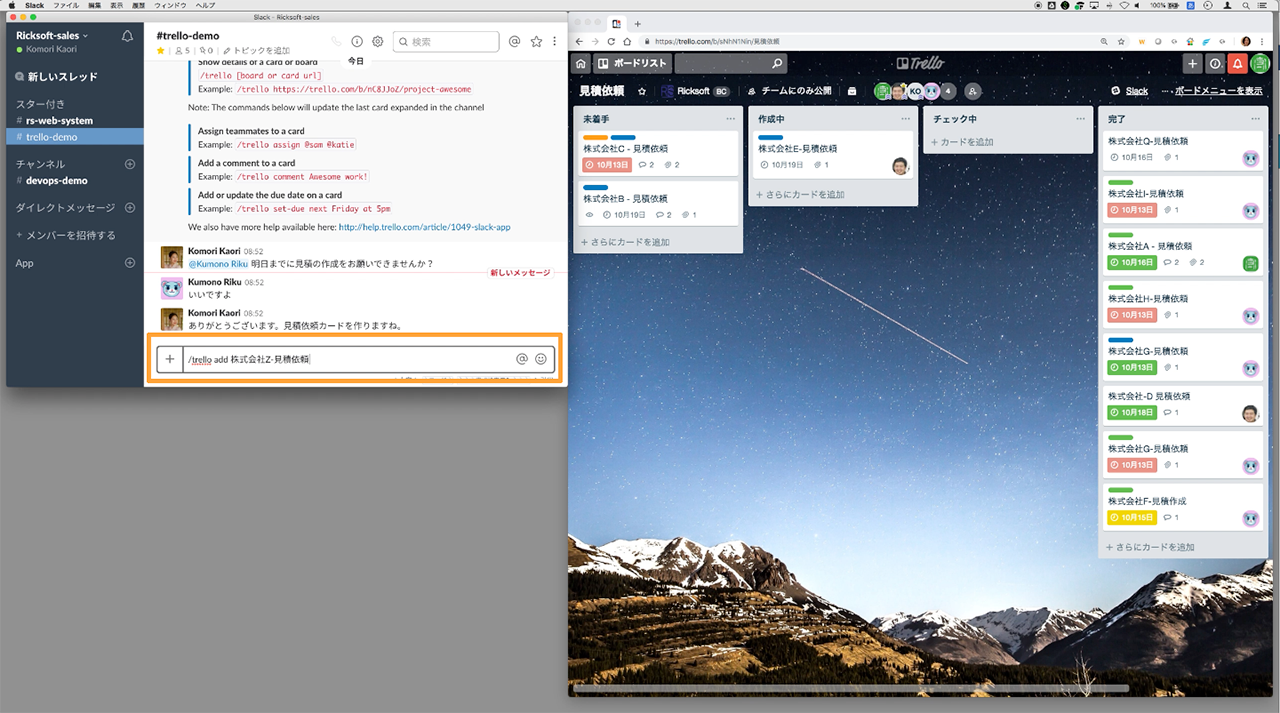
Task: Click the Trello create plus button
Action: (1192, 63)
